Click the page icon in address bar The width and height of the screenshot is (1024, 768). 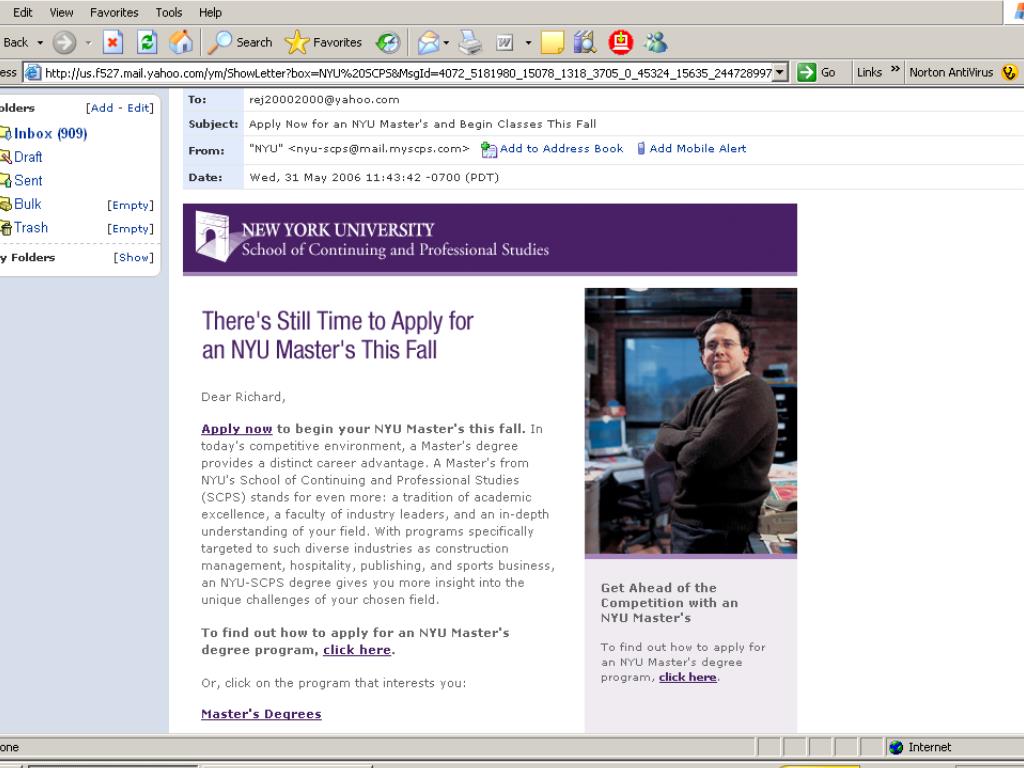[33, 72]
